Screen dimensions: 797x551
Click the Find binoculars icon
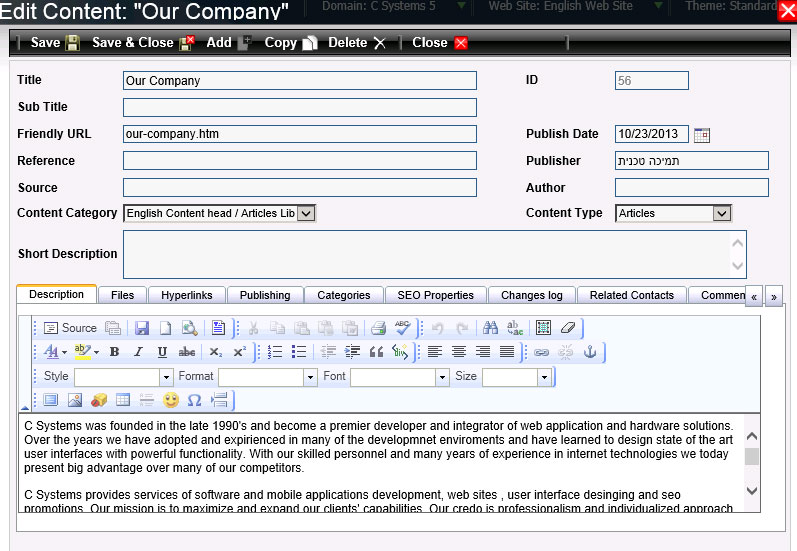coord(490,328)
